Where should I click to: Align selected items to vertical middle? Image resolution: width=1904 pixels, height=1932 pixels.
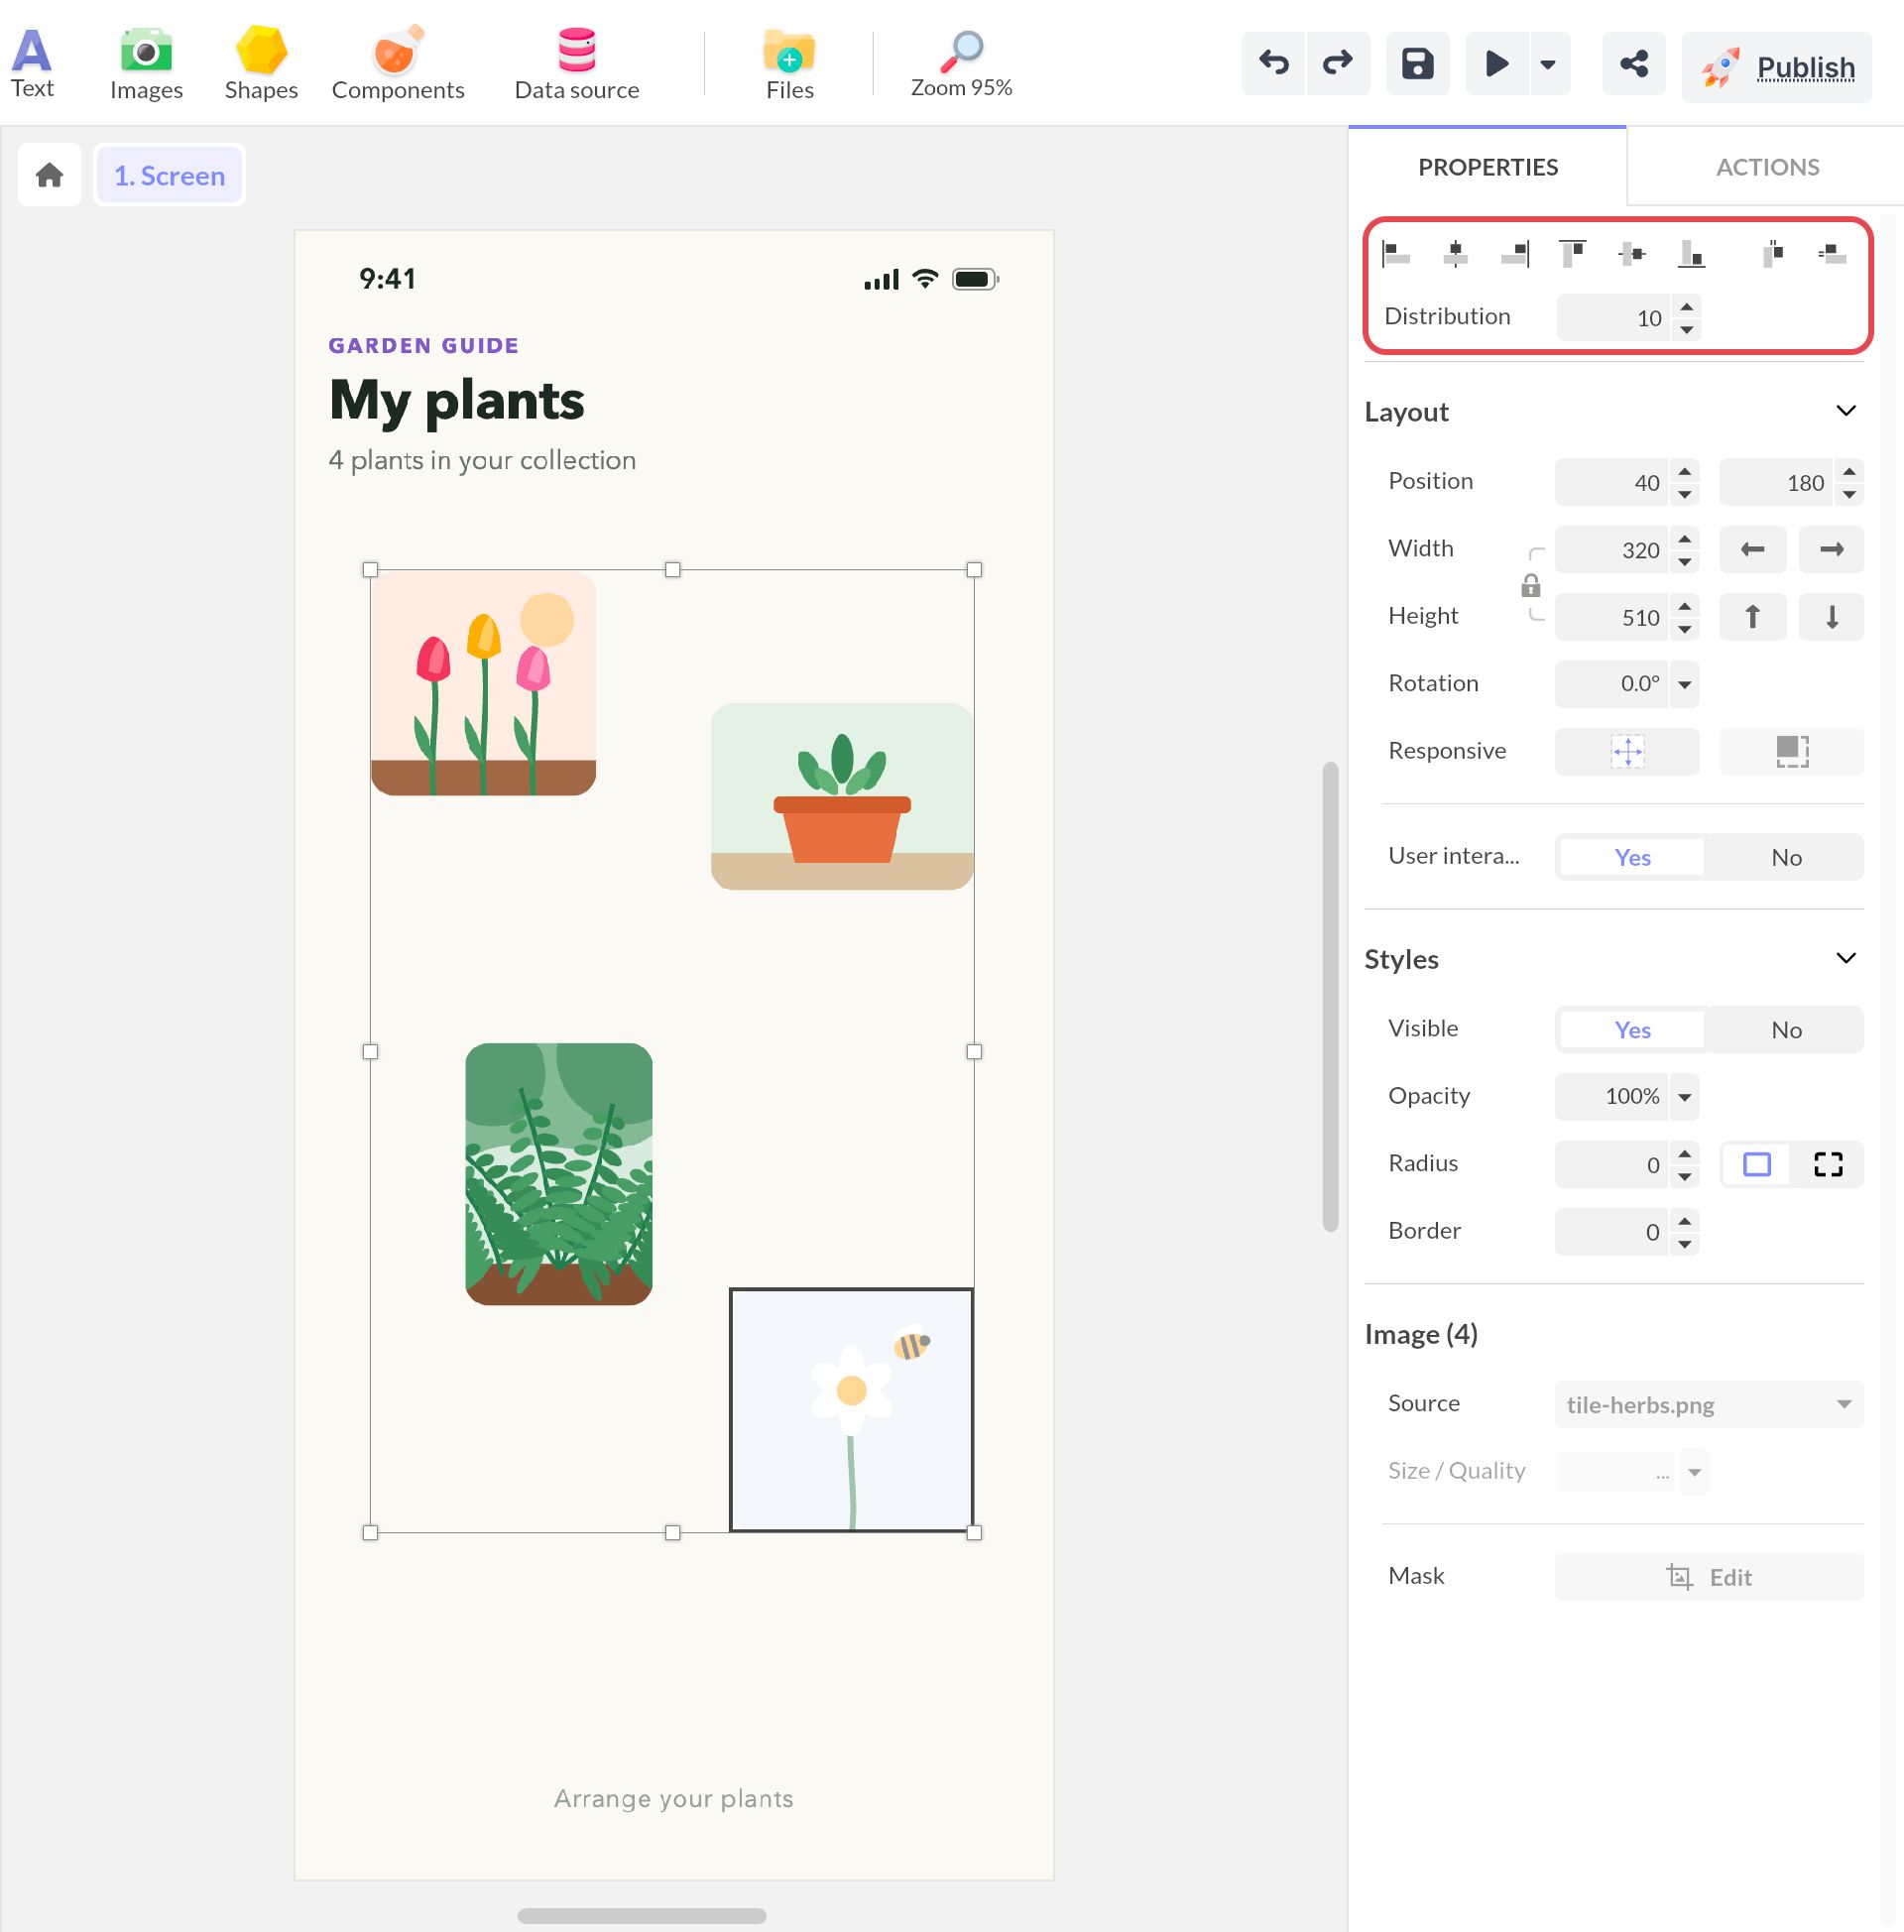point(1632,254)
